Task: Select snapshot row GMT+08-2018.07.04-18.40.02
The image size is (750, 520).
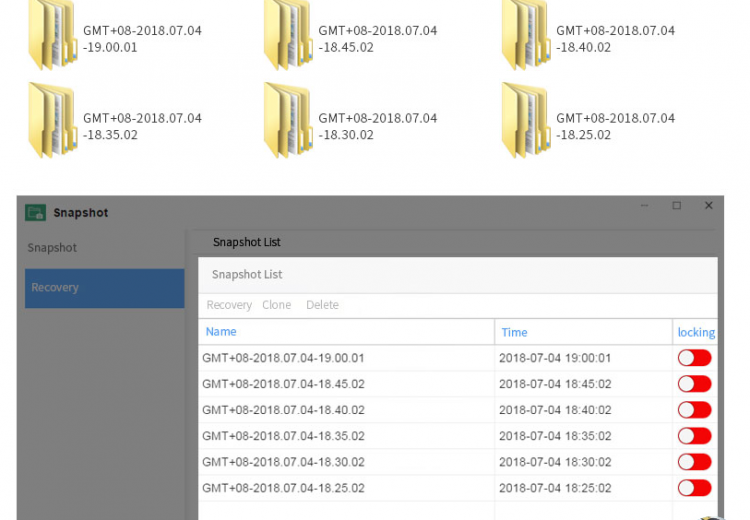Action: (283, 410)
